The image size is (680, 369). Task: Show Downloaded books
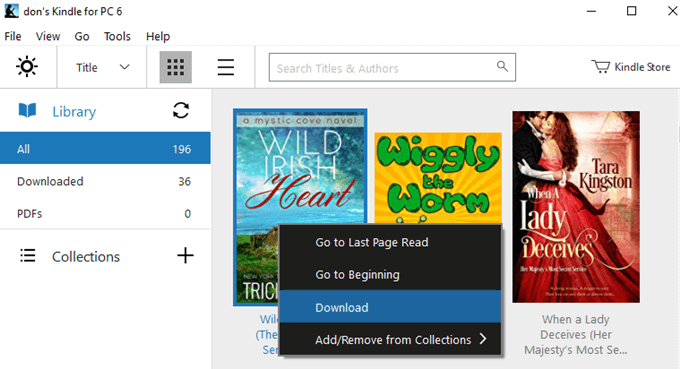105,181
